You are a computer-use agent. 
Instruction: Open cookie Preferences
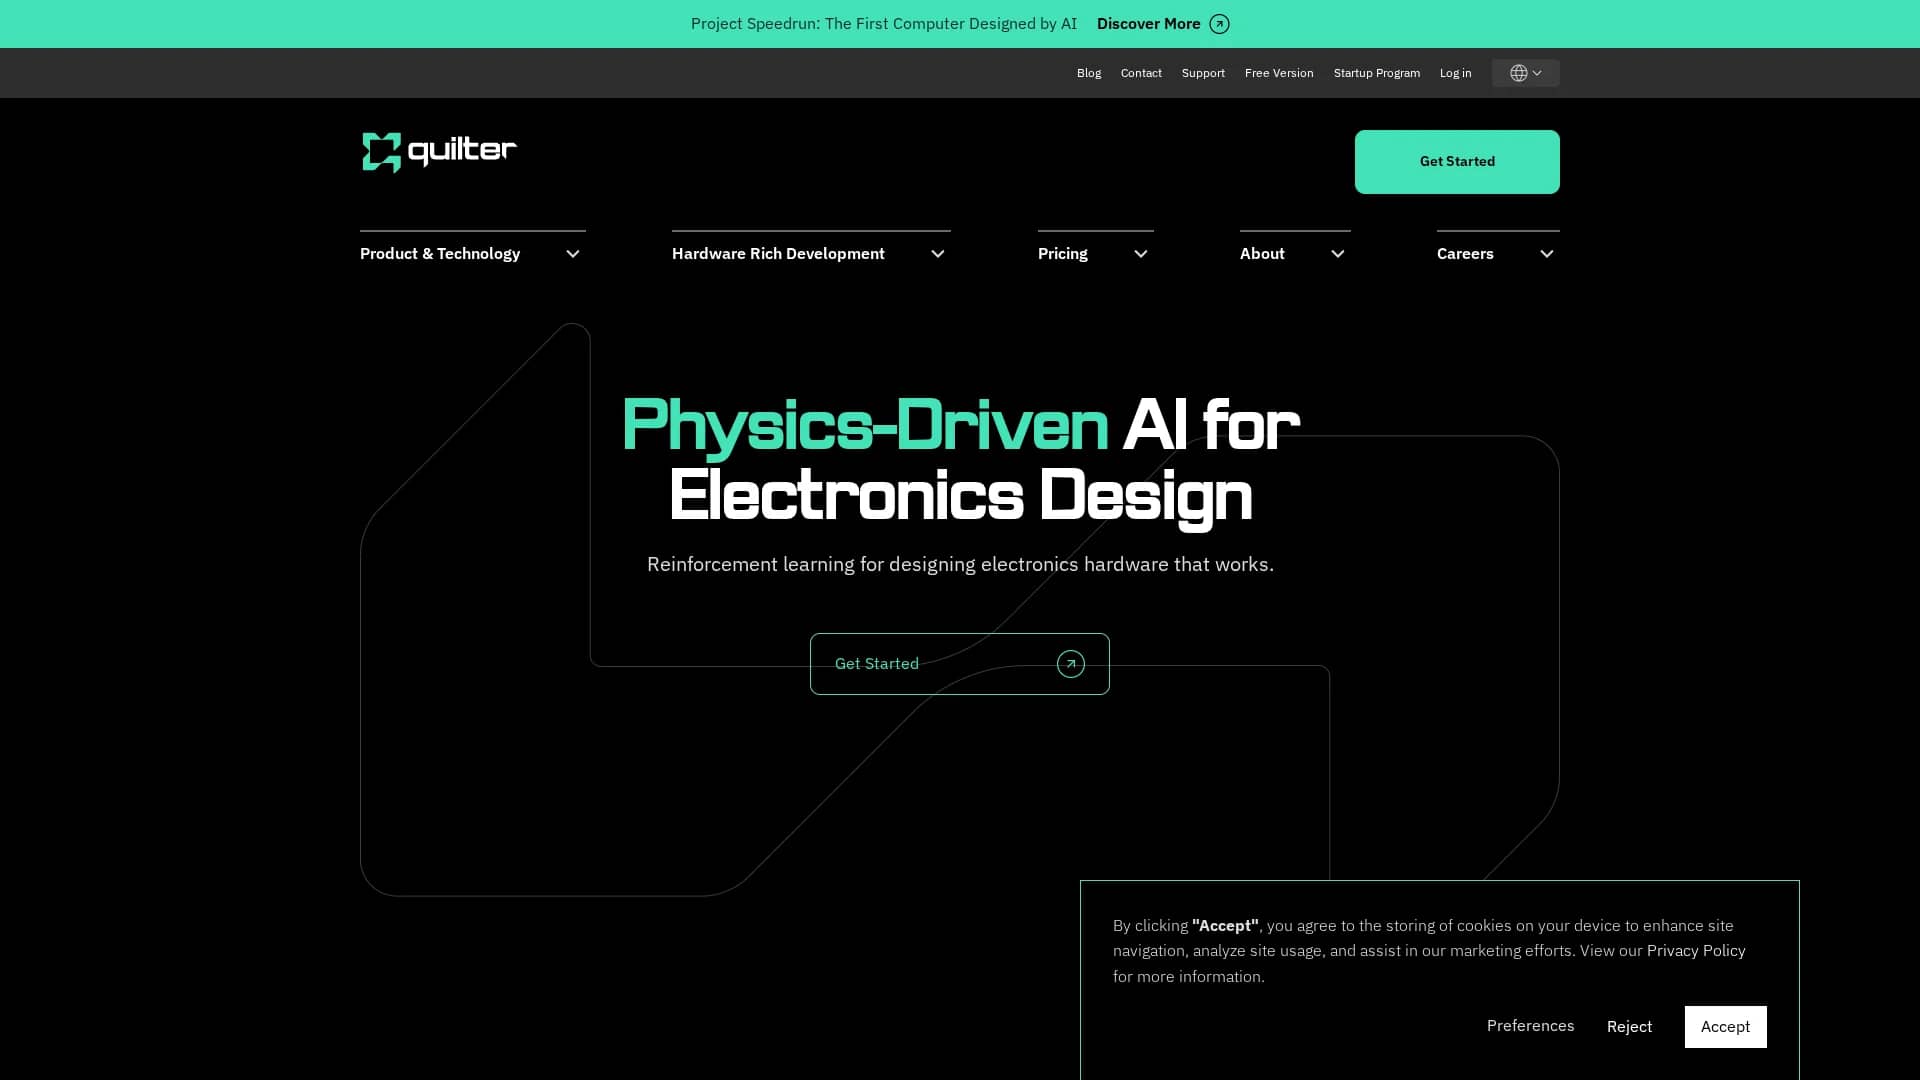point(1530,1026)
